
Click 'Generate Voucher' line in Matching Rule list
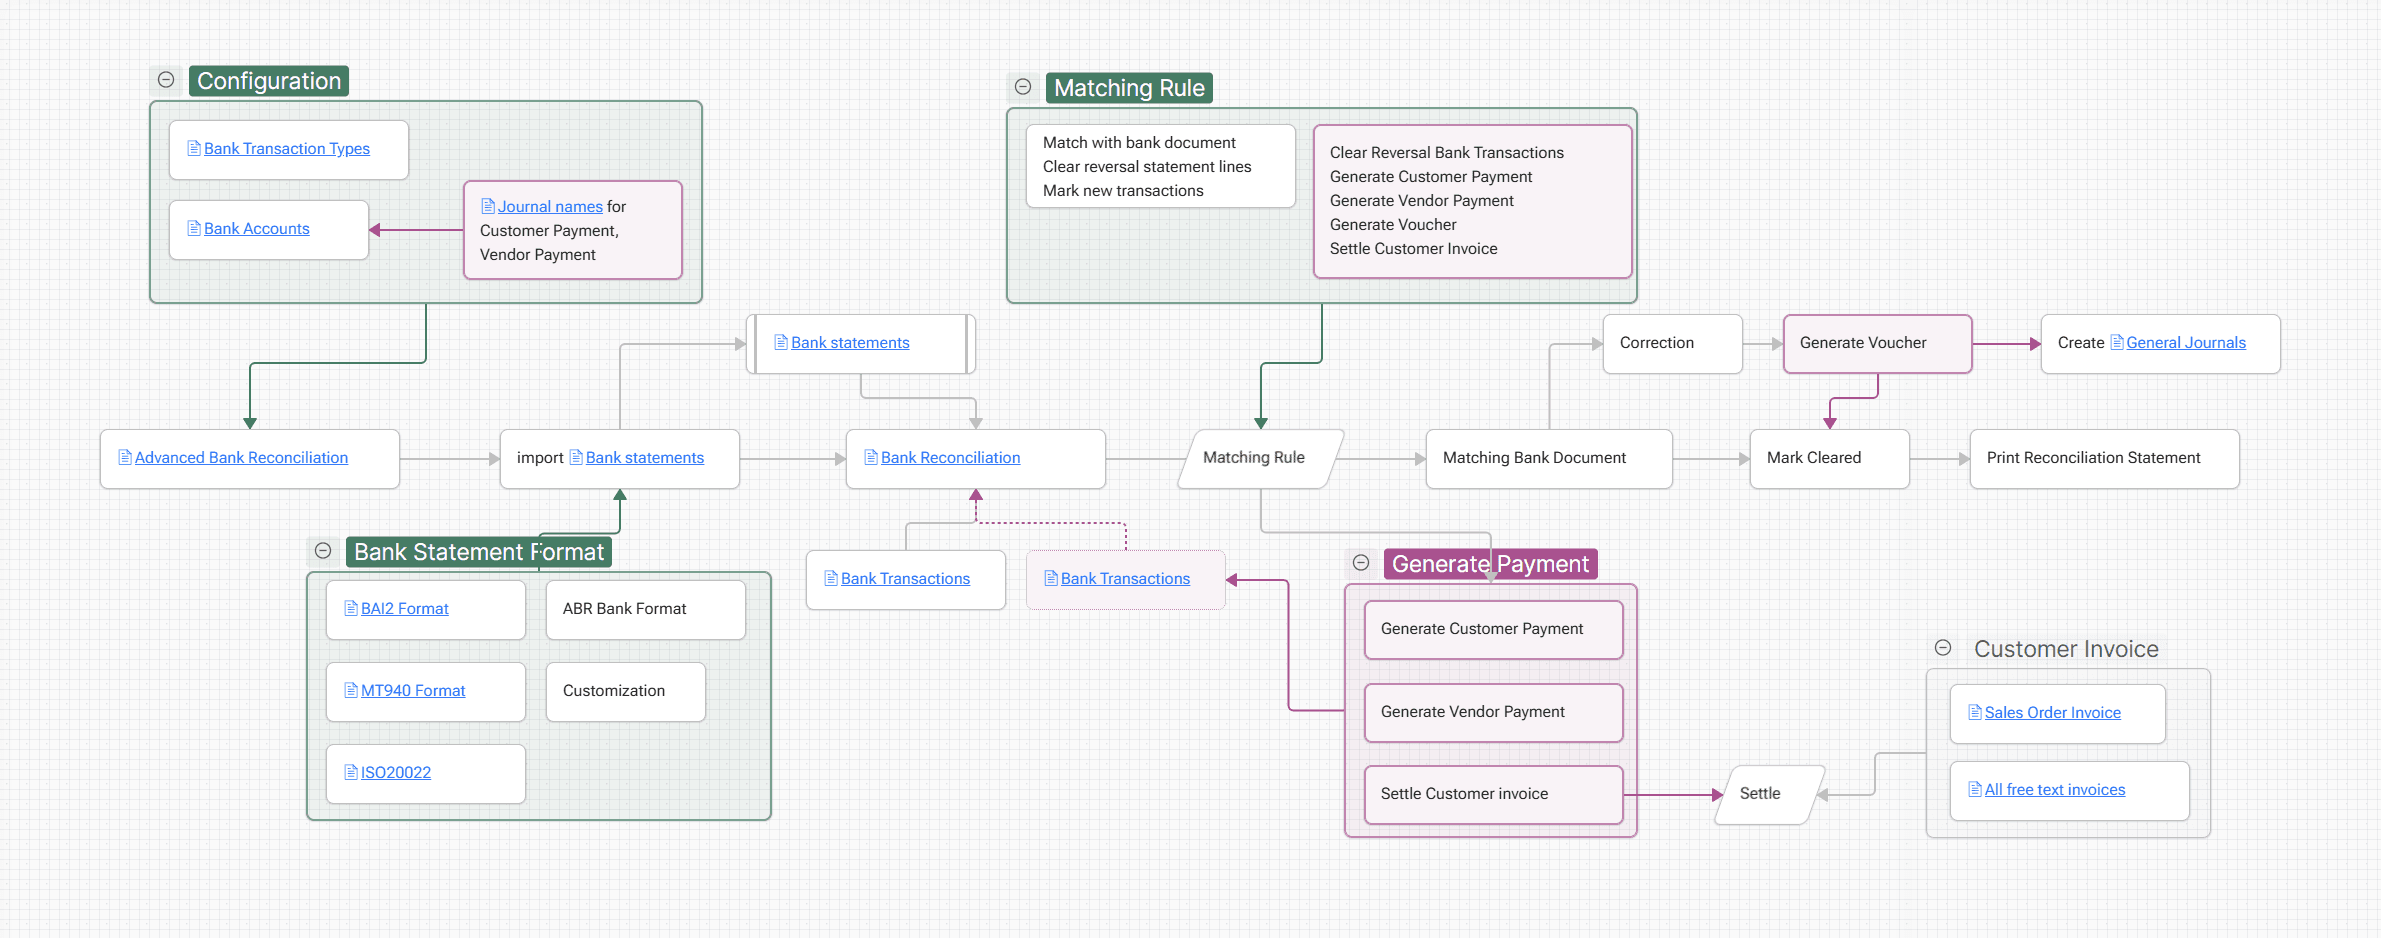pos(1393,224)
